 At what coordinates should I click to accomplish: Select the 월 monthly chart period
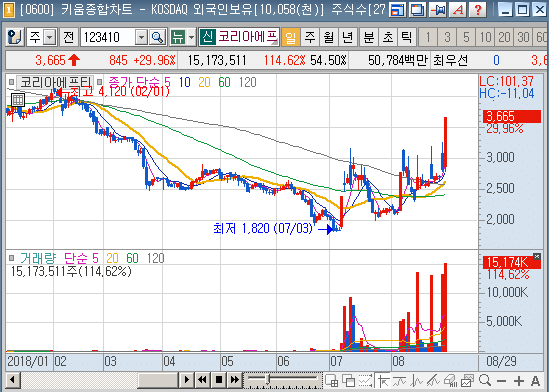tap(328, 37)
